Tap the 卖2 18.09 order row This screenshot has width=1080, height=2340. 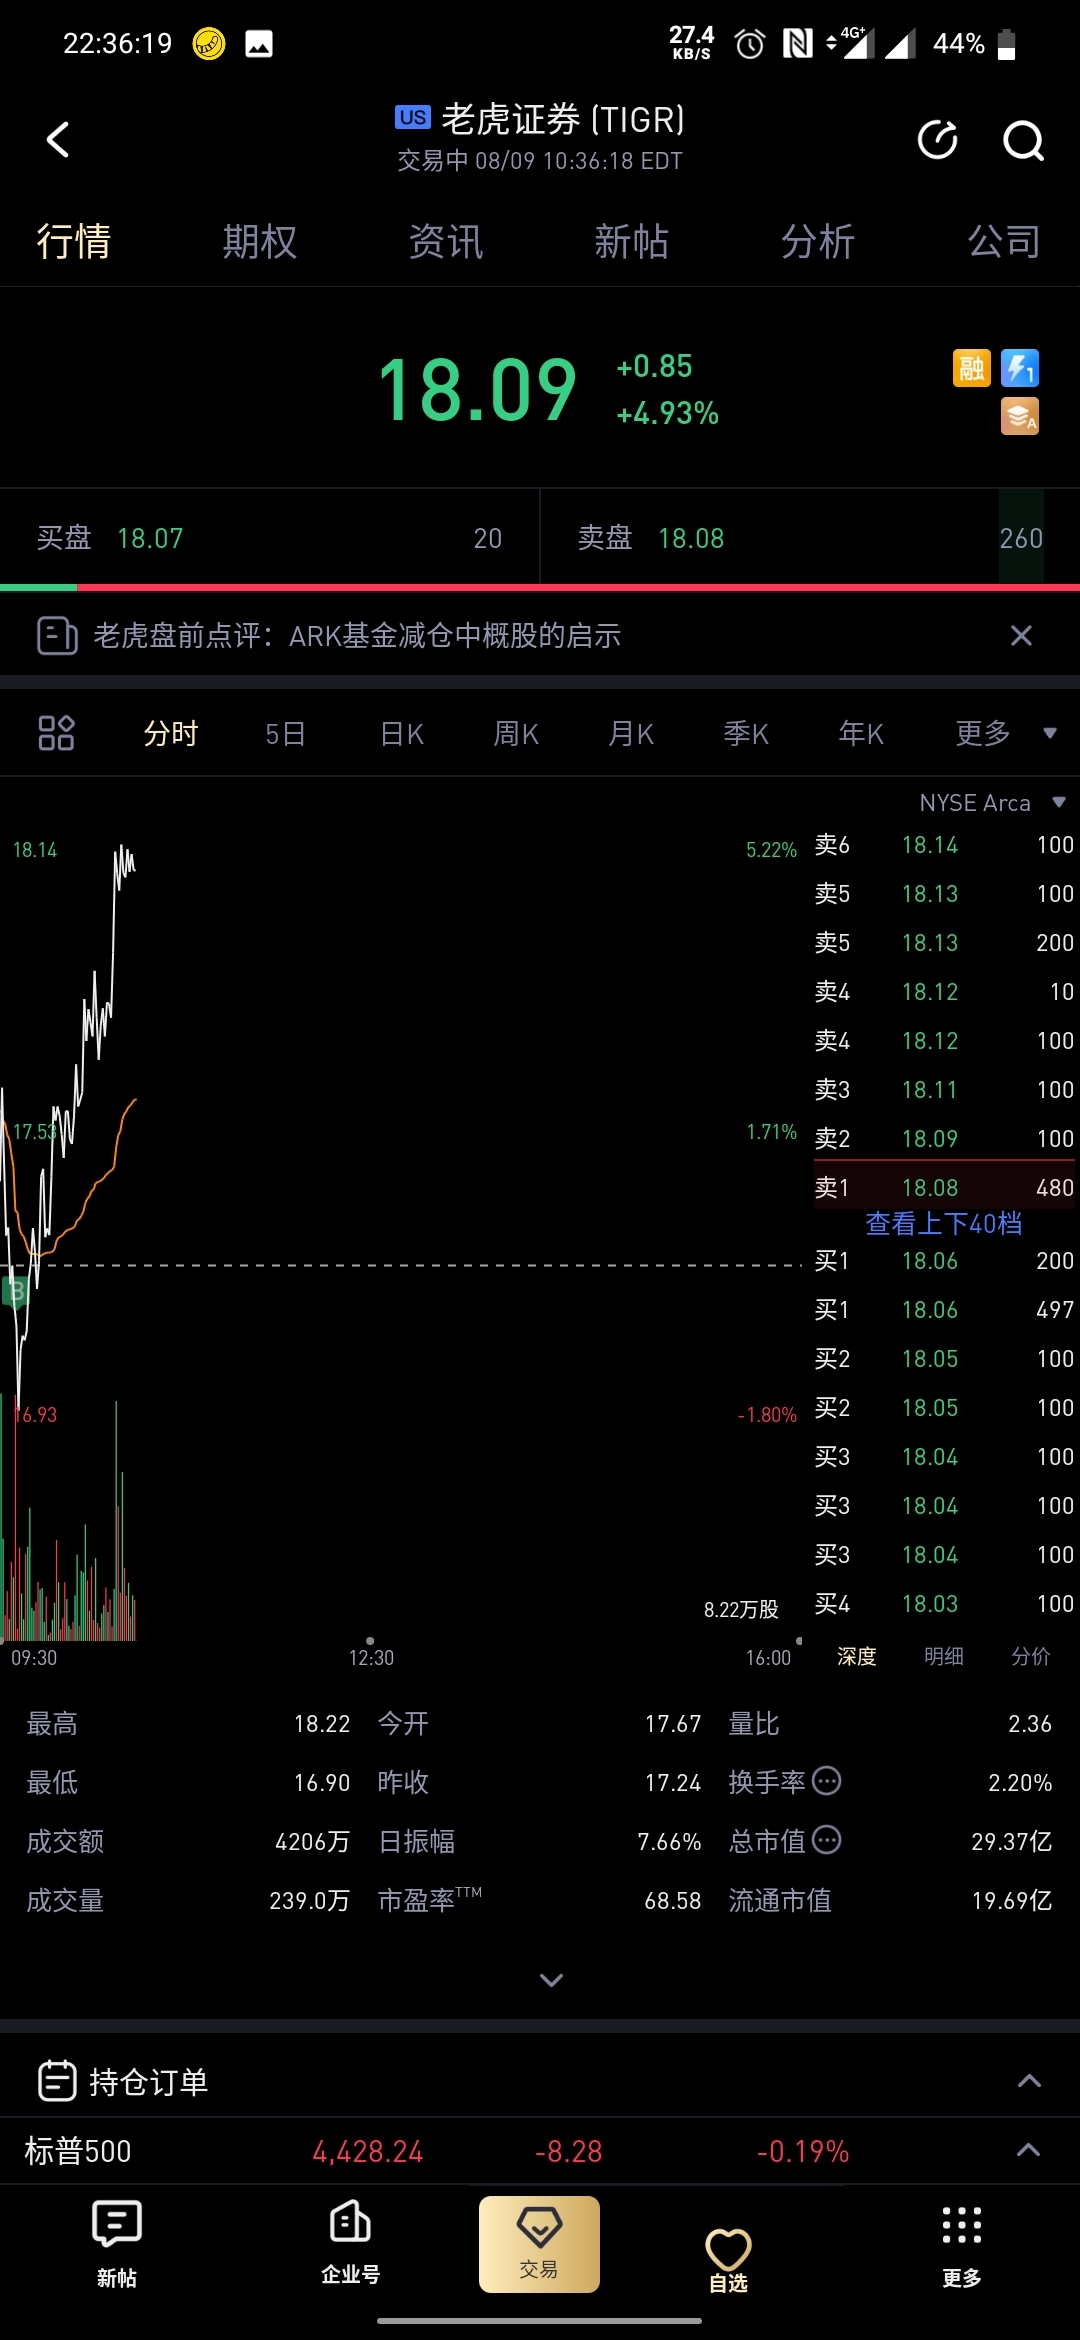tap(944, 1138)
